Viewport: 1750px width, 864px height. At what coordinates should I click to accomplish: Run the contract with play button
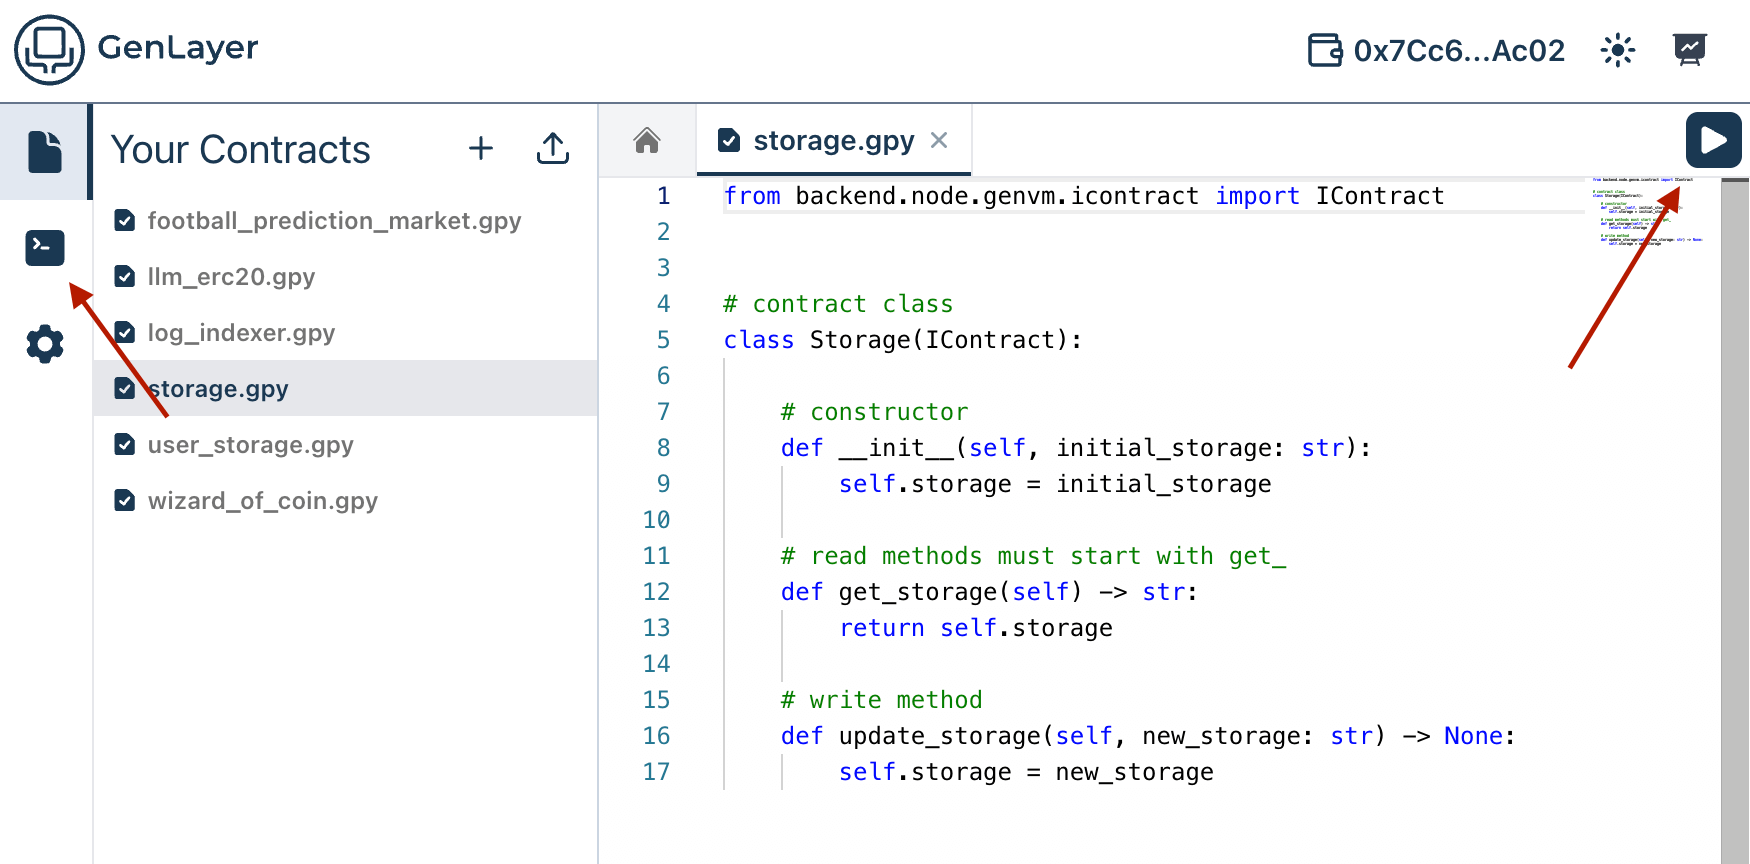click(x=1713, y=140)
